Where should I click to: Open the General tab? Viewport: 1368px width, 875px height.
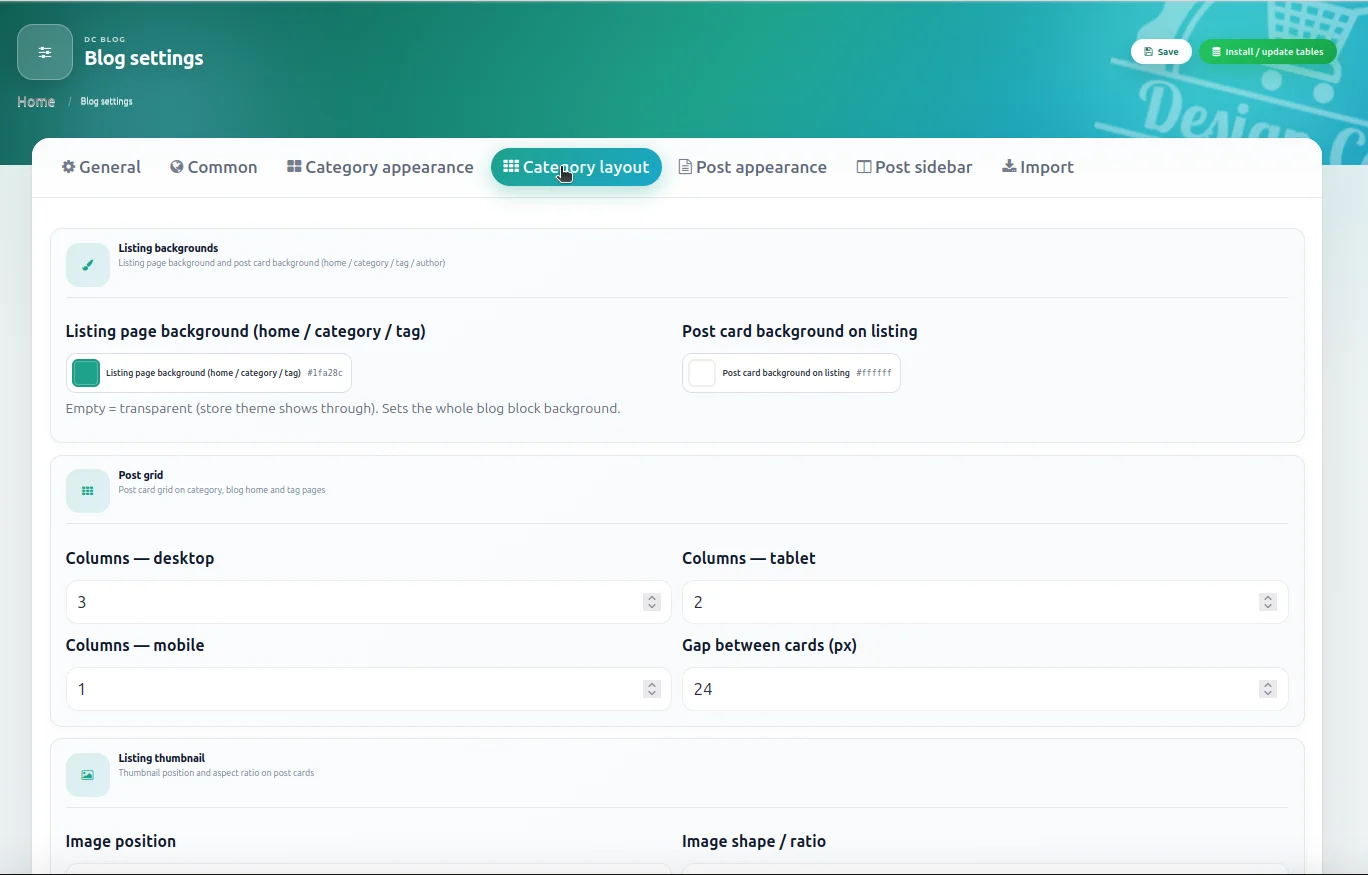click(101, 167)
